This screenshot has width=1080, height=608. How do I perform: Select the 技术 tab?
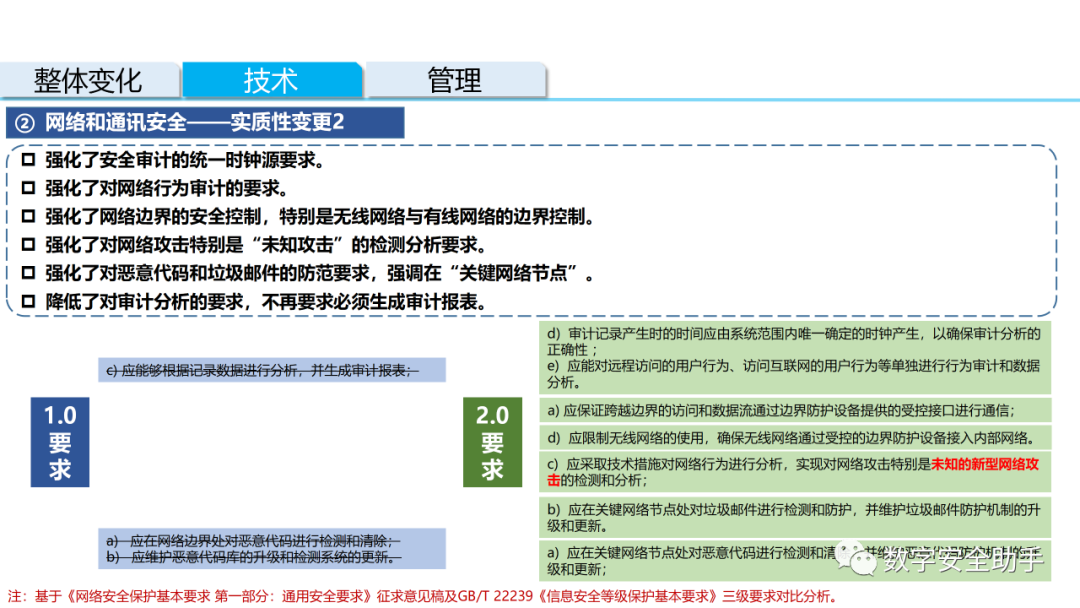coord(271,80)
